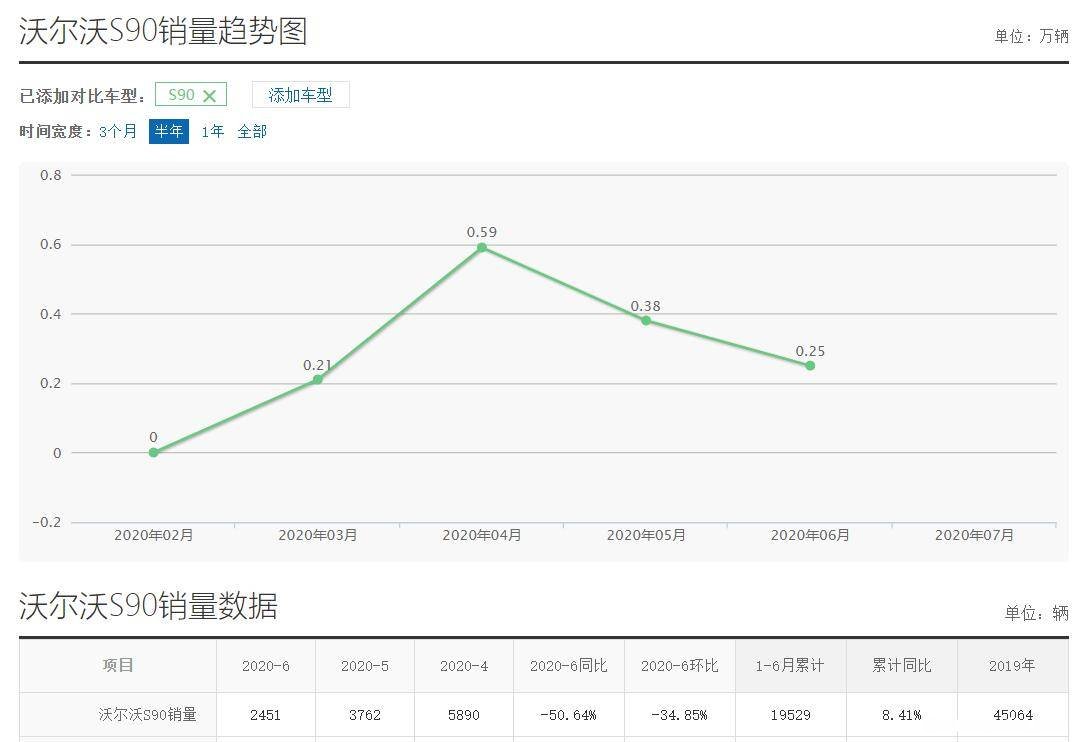Image resolution: width=1074 pixels, height=742 pixels.
Task: Click the -0.2 y-axis label
Action: [47, 522]
